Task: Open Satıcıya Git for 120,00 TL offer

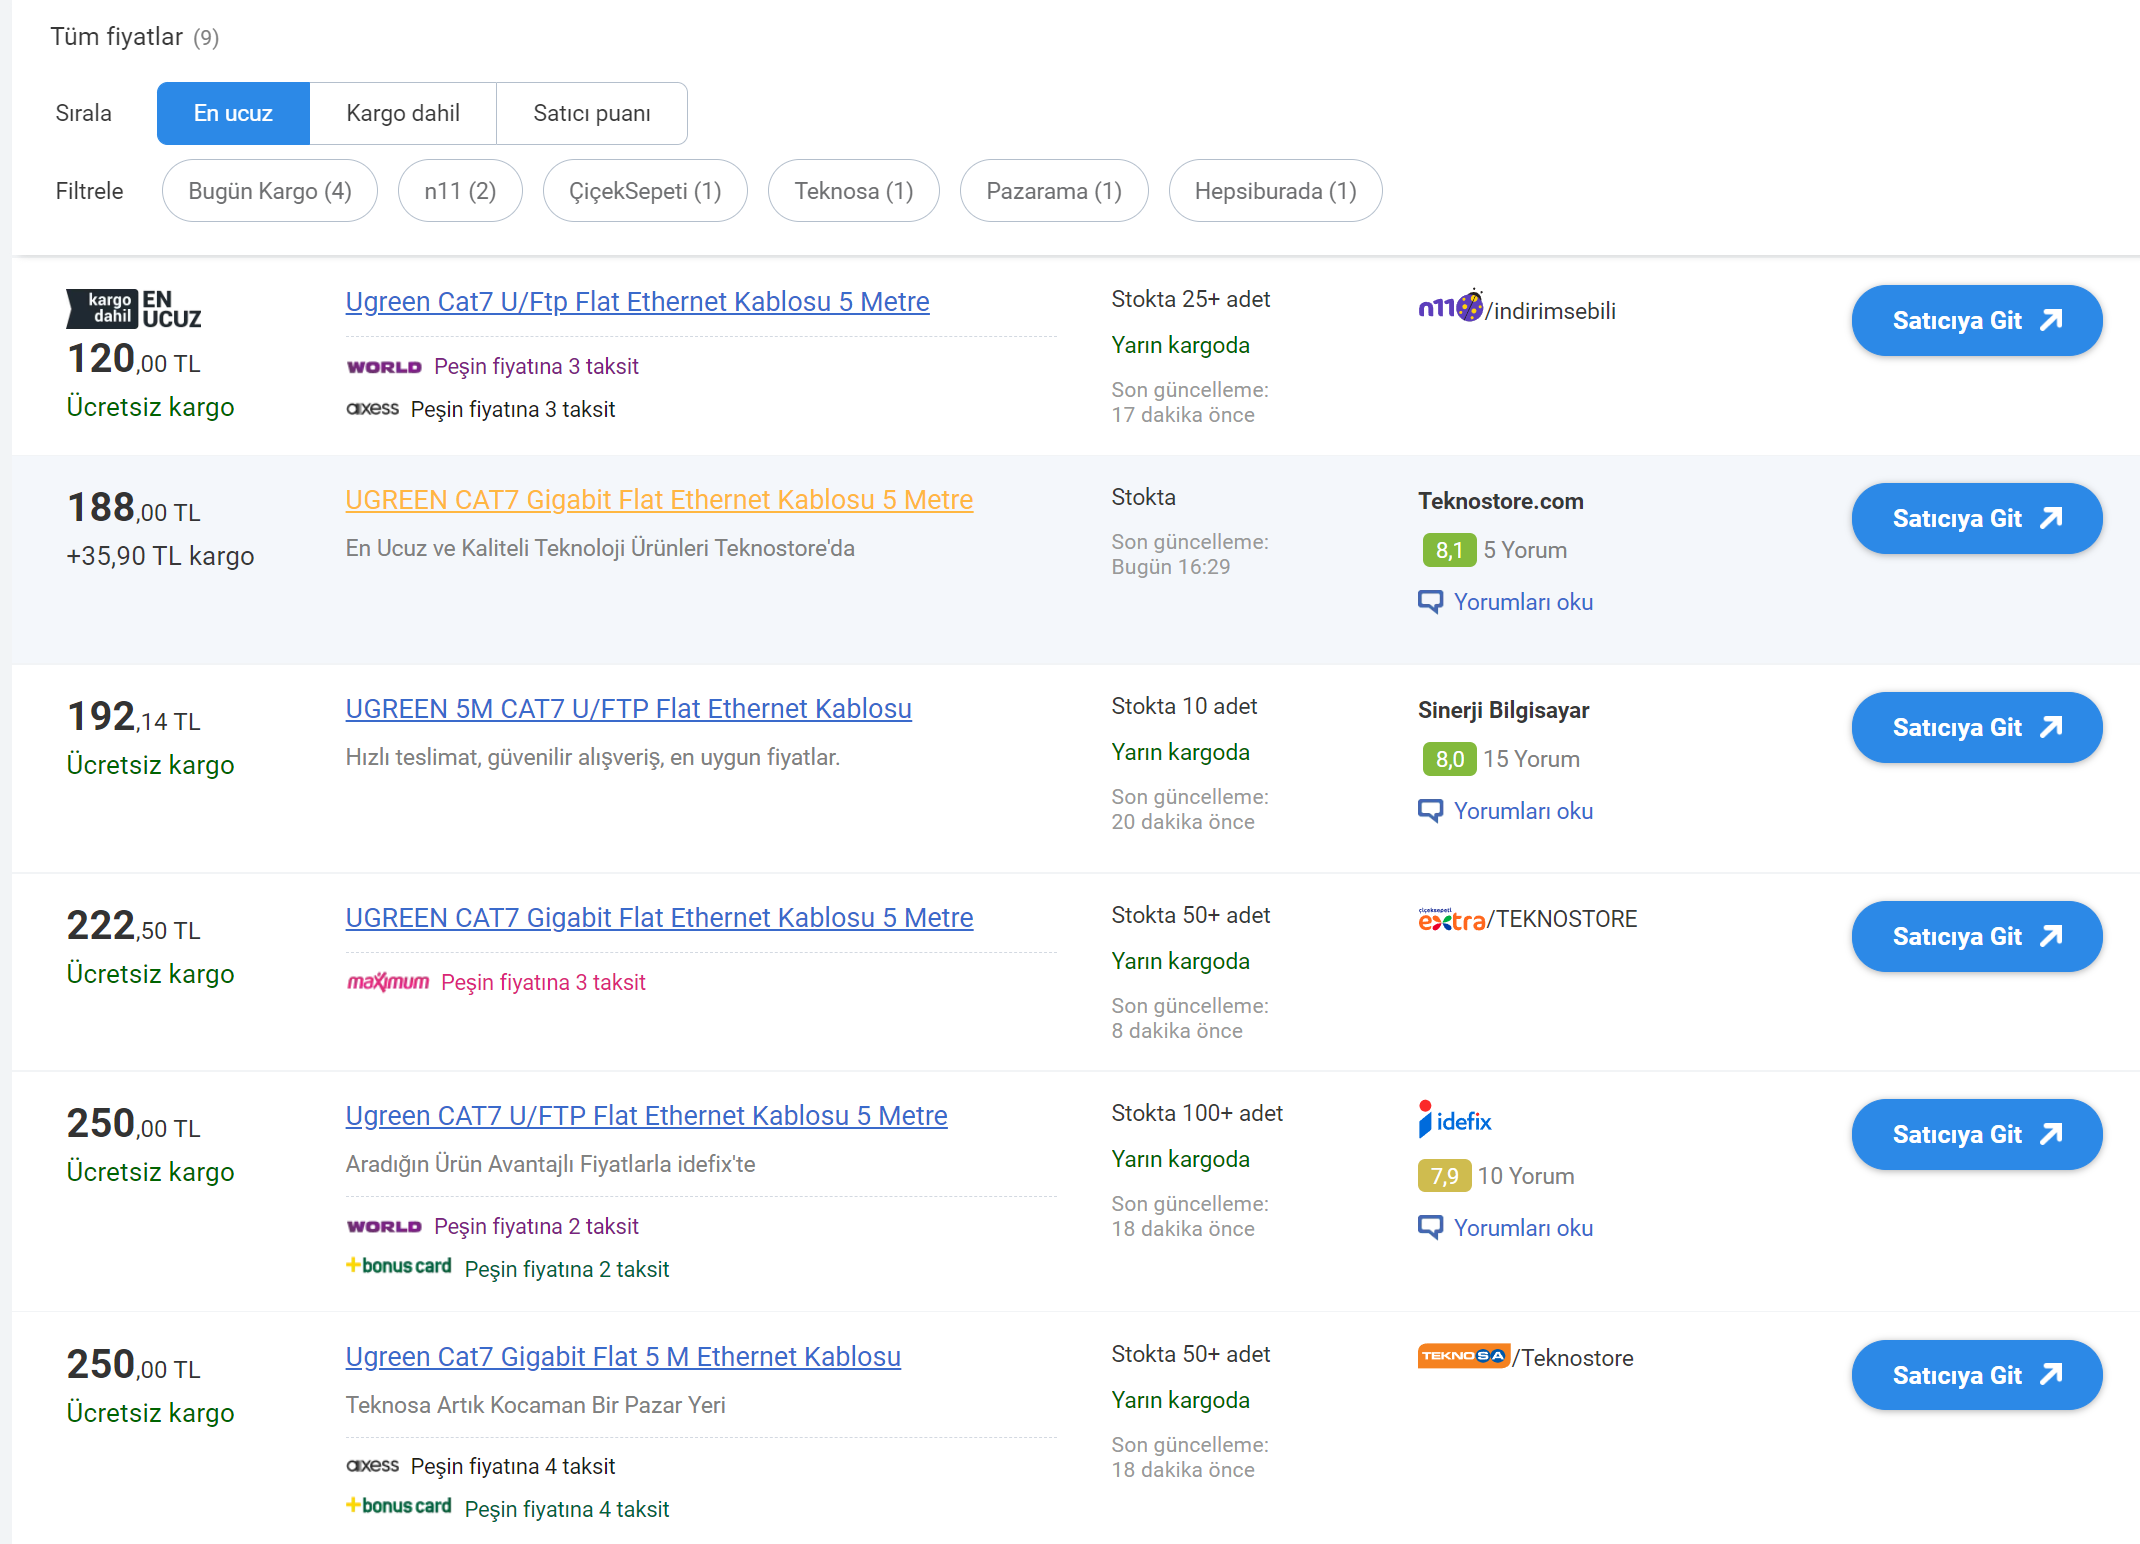Action: coord(1976,321)
